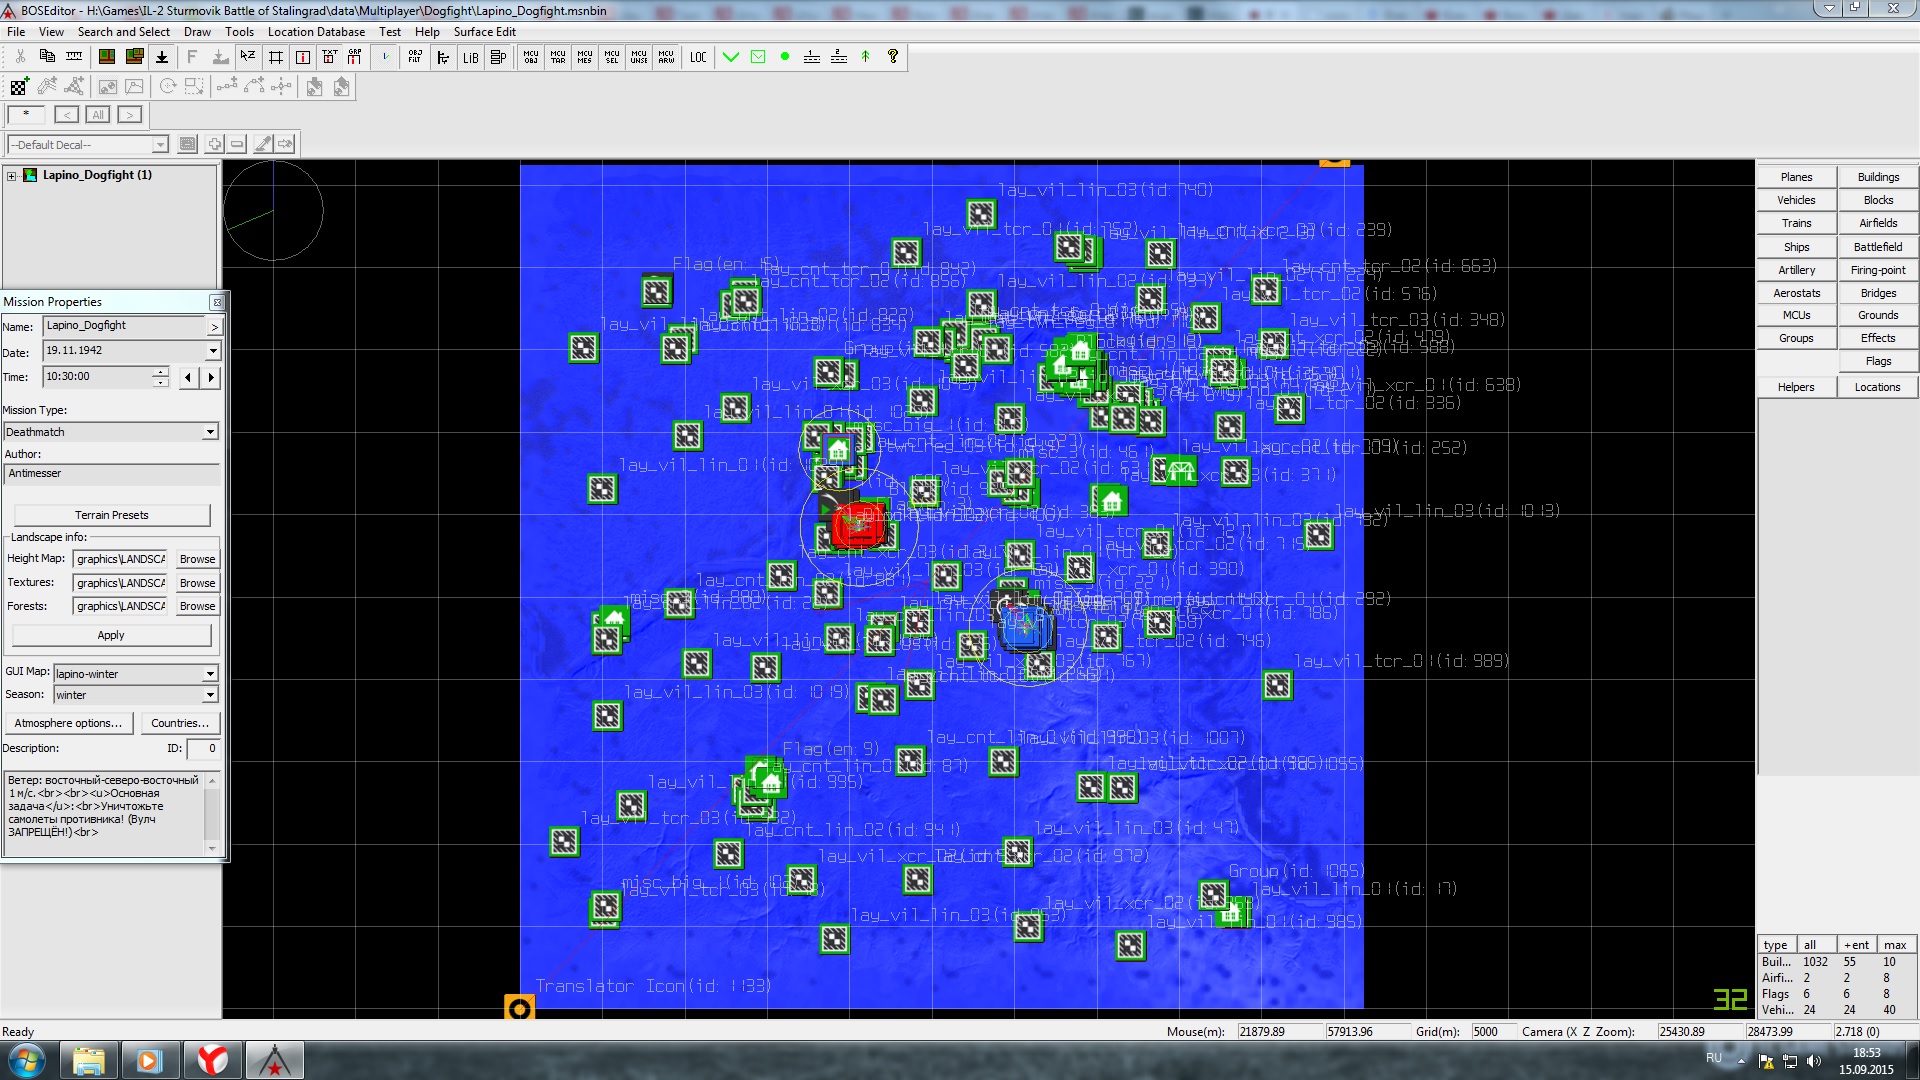Click the green envelope icon
The image size is (1920, 1080).
(x=758, y=57)
